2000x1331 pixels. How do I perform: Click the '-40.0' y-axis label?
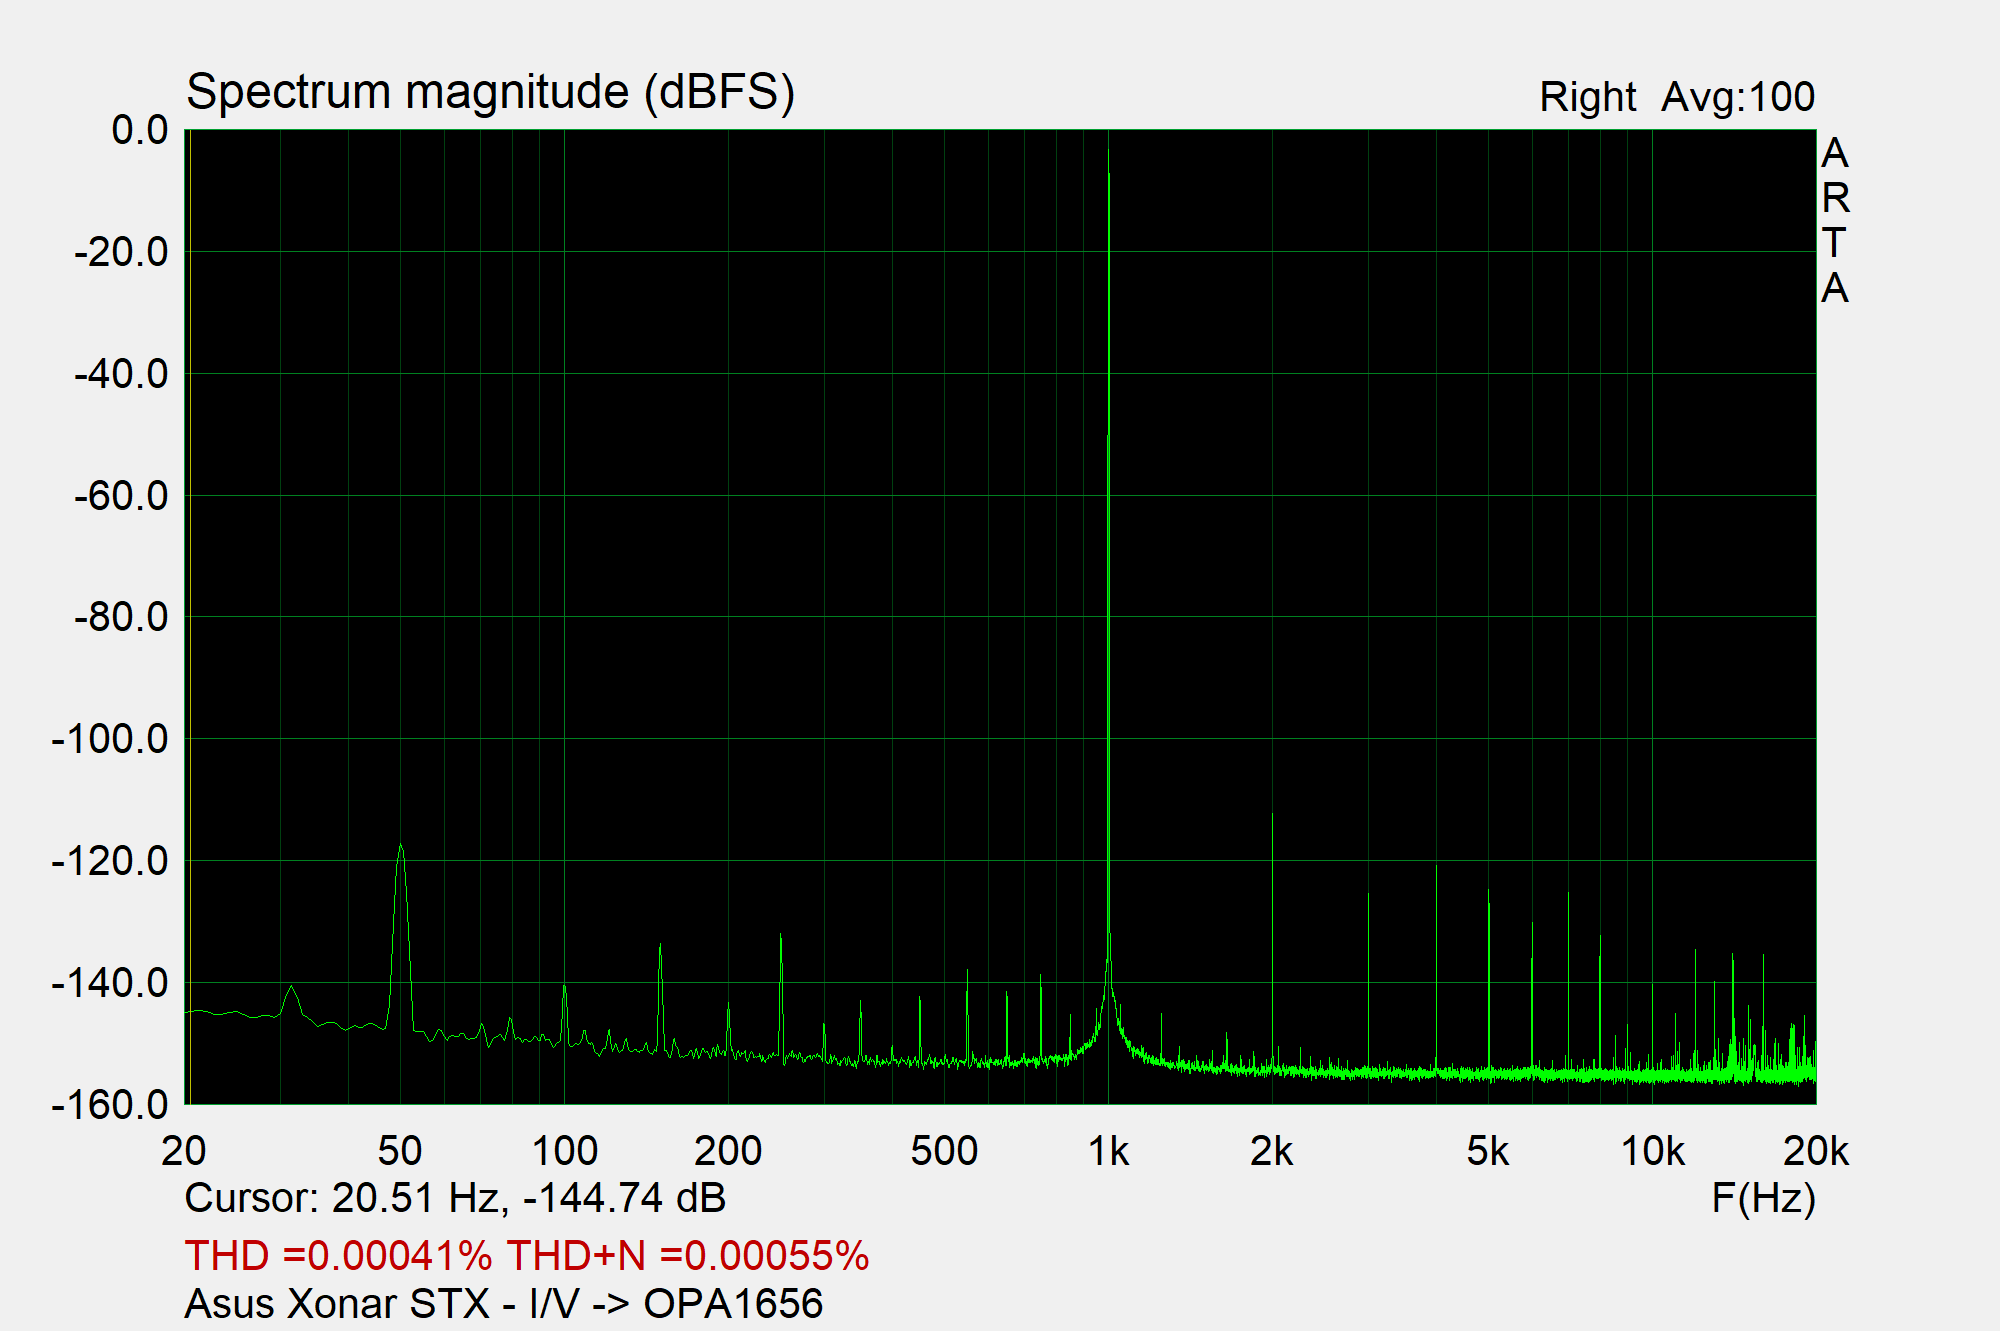tap(121, 374)
